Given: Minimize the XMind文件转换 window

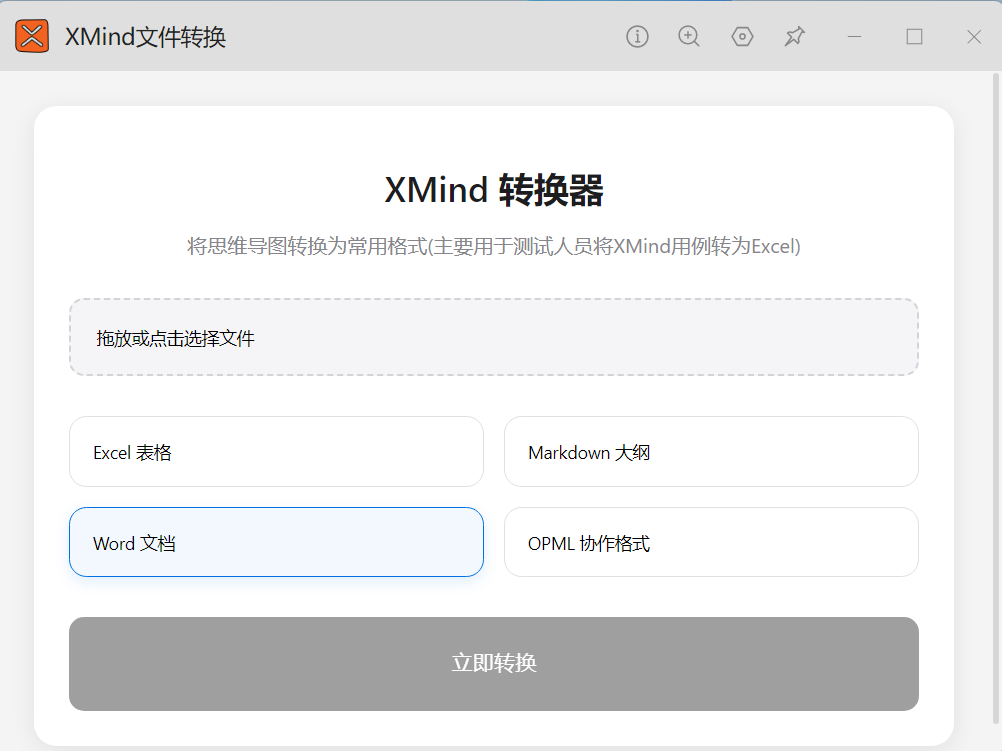Looking at the screenshot, I should click(x=854, y=36).
